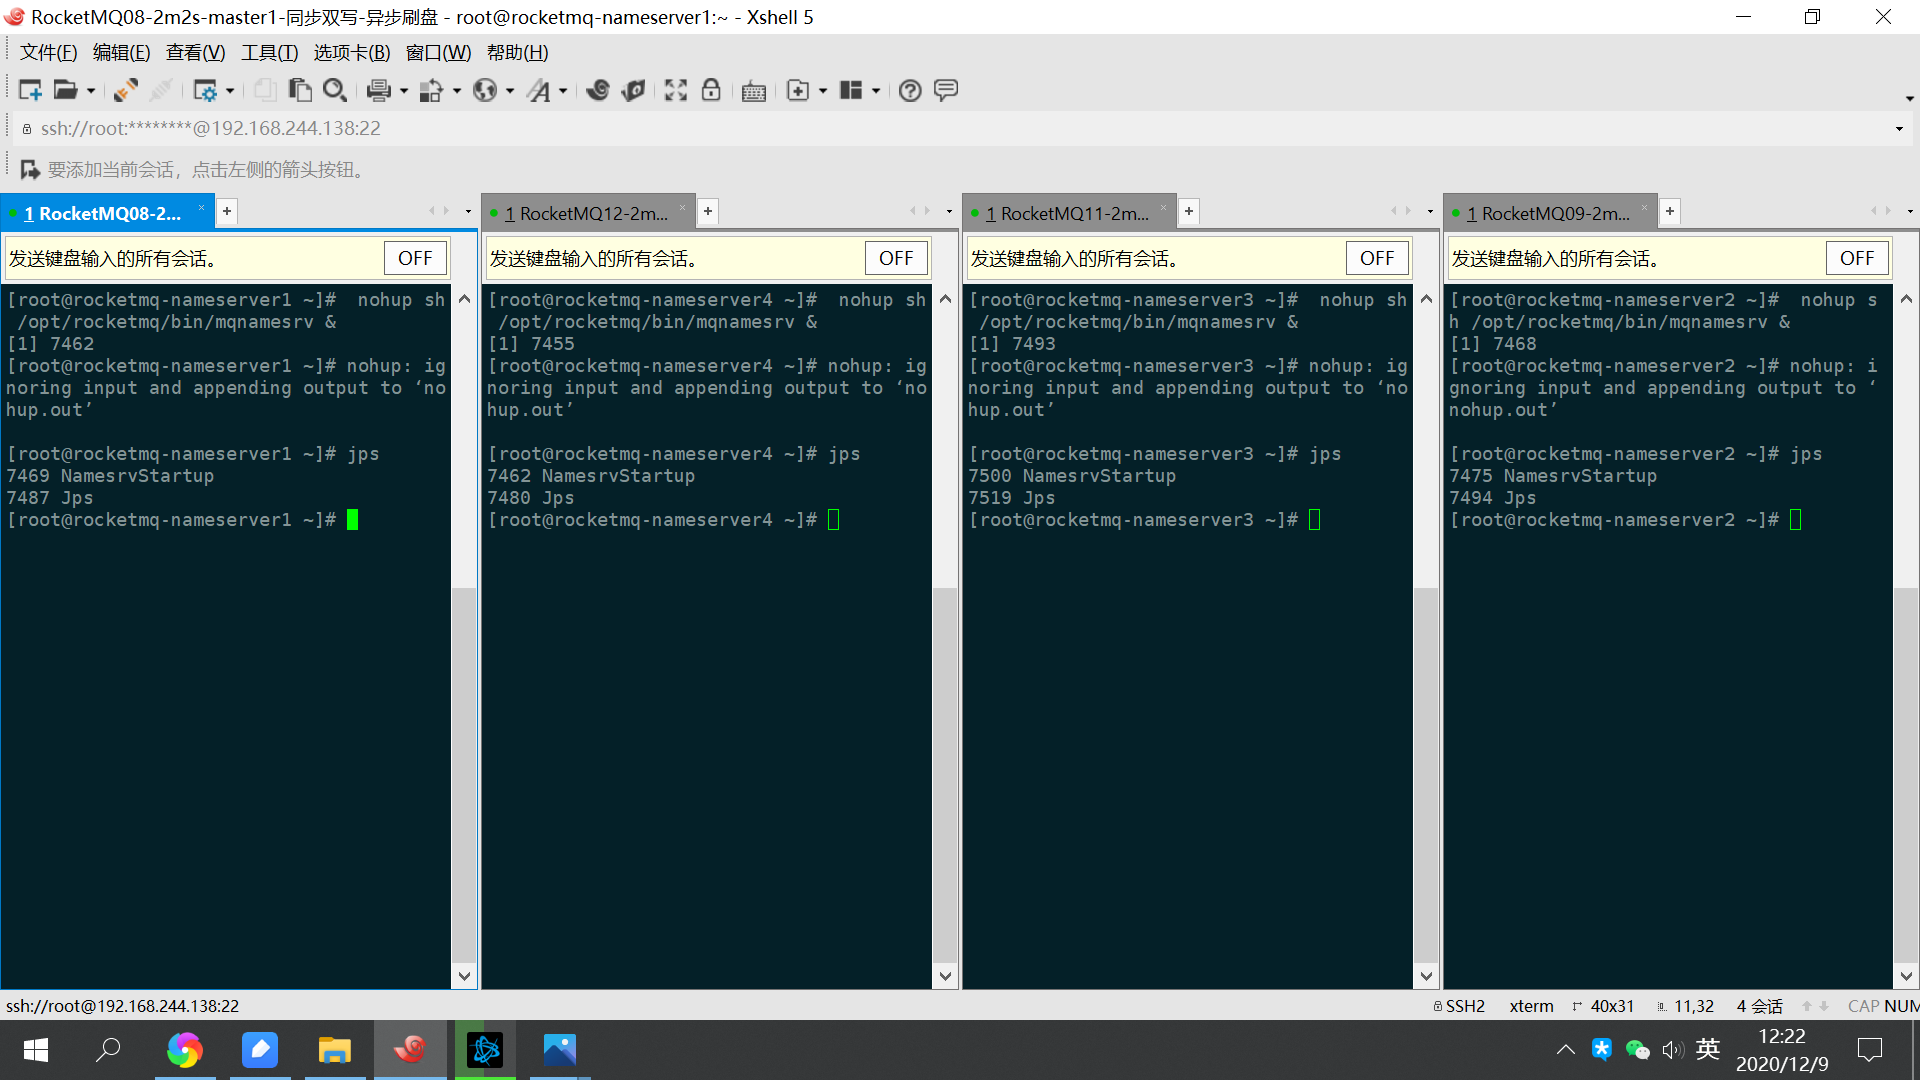Click the Reconnect icon in toolbar

pos(125,90)
